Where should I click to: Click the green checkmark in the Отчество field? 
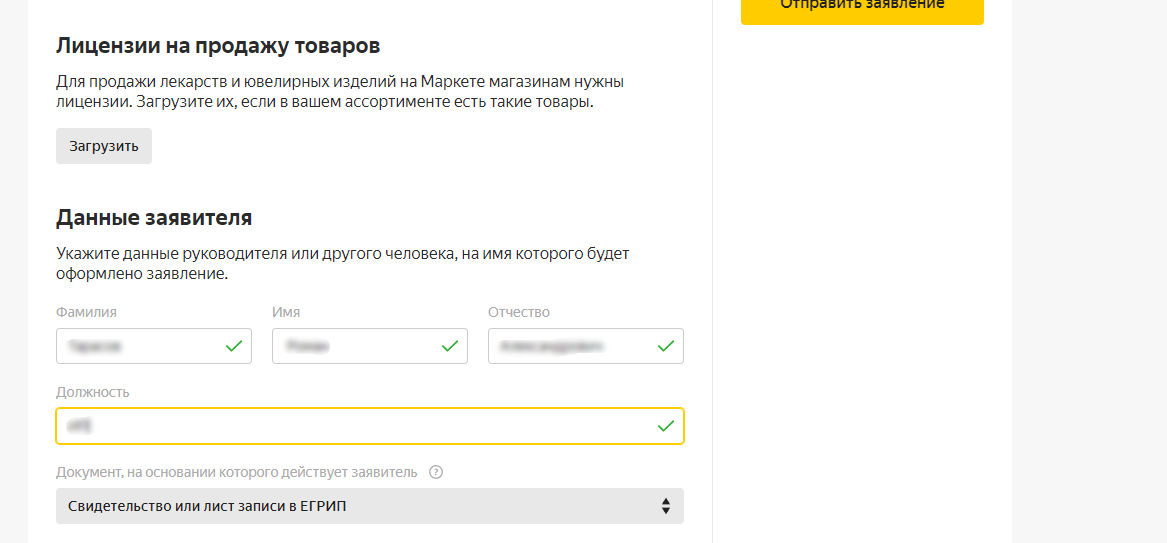pos(666,346)
